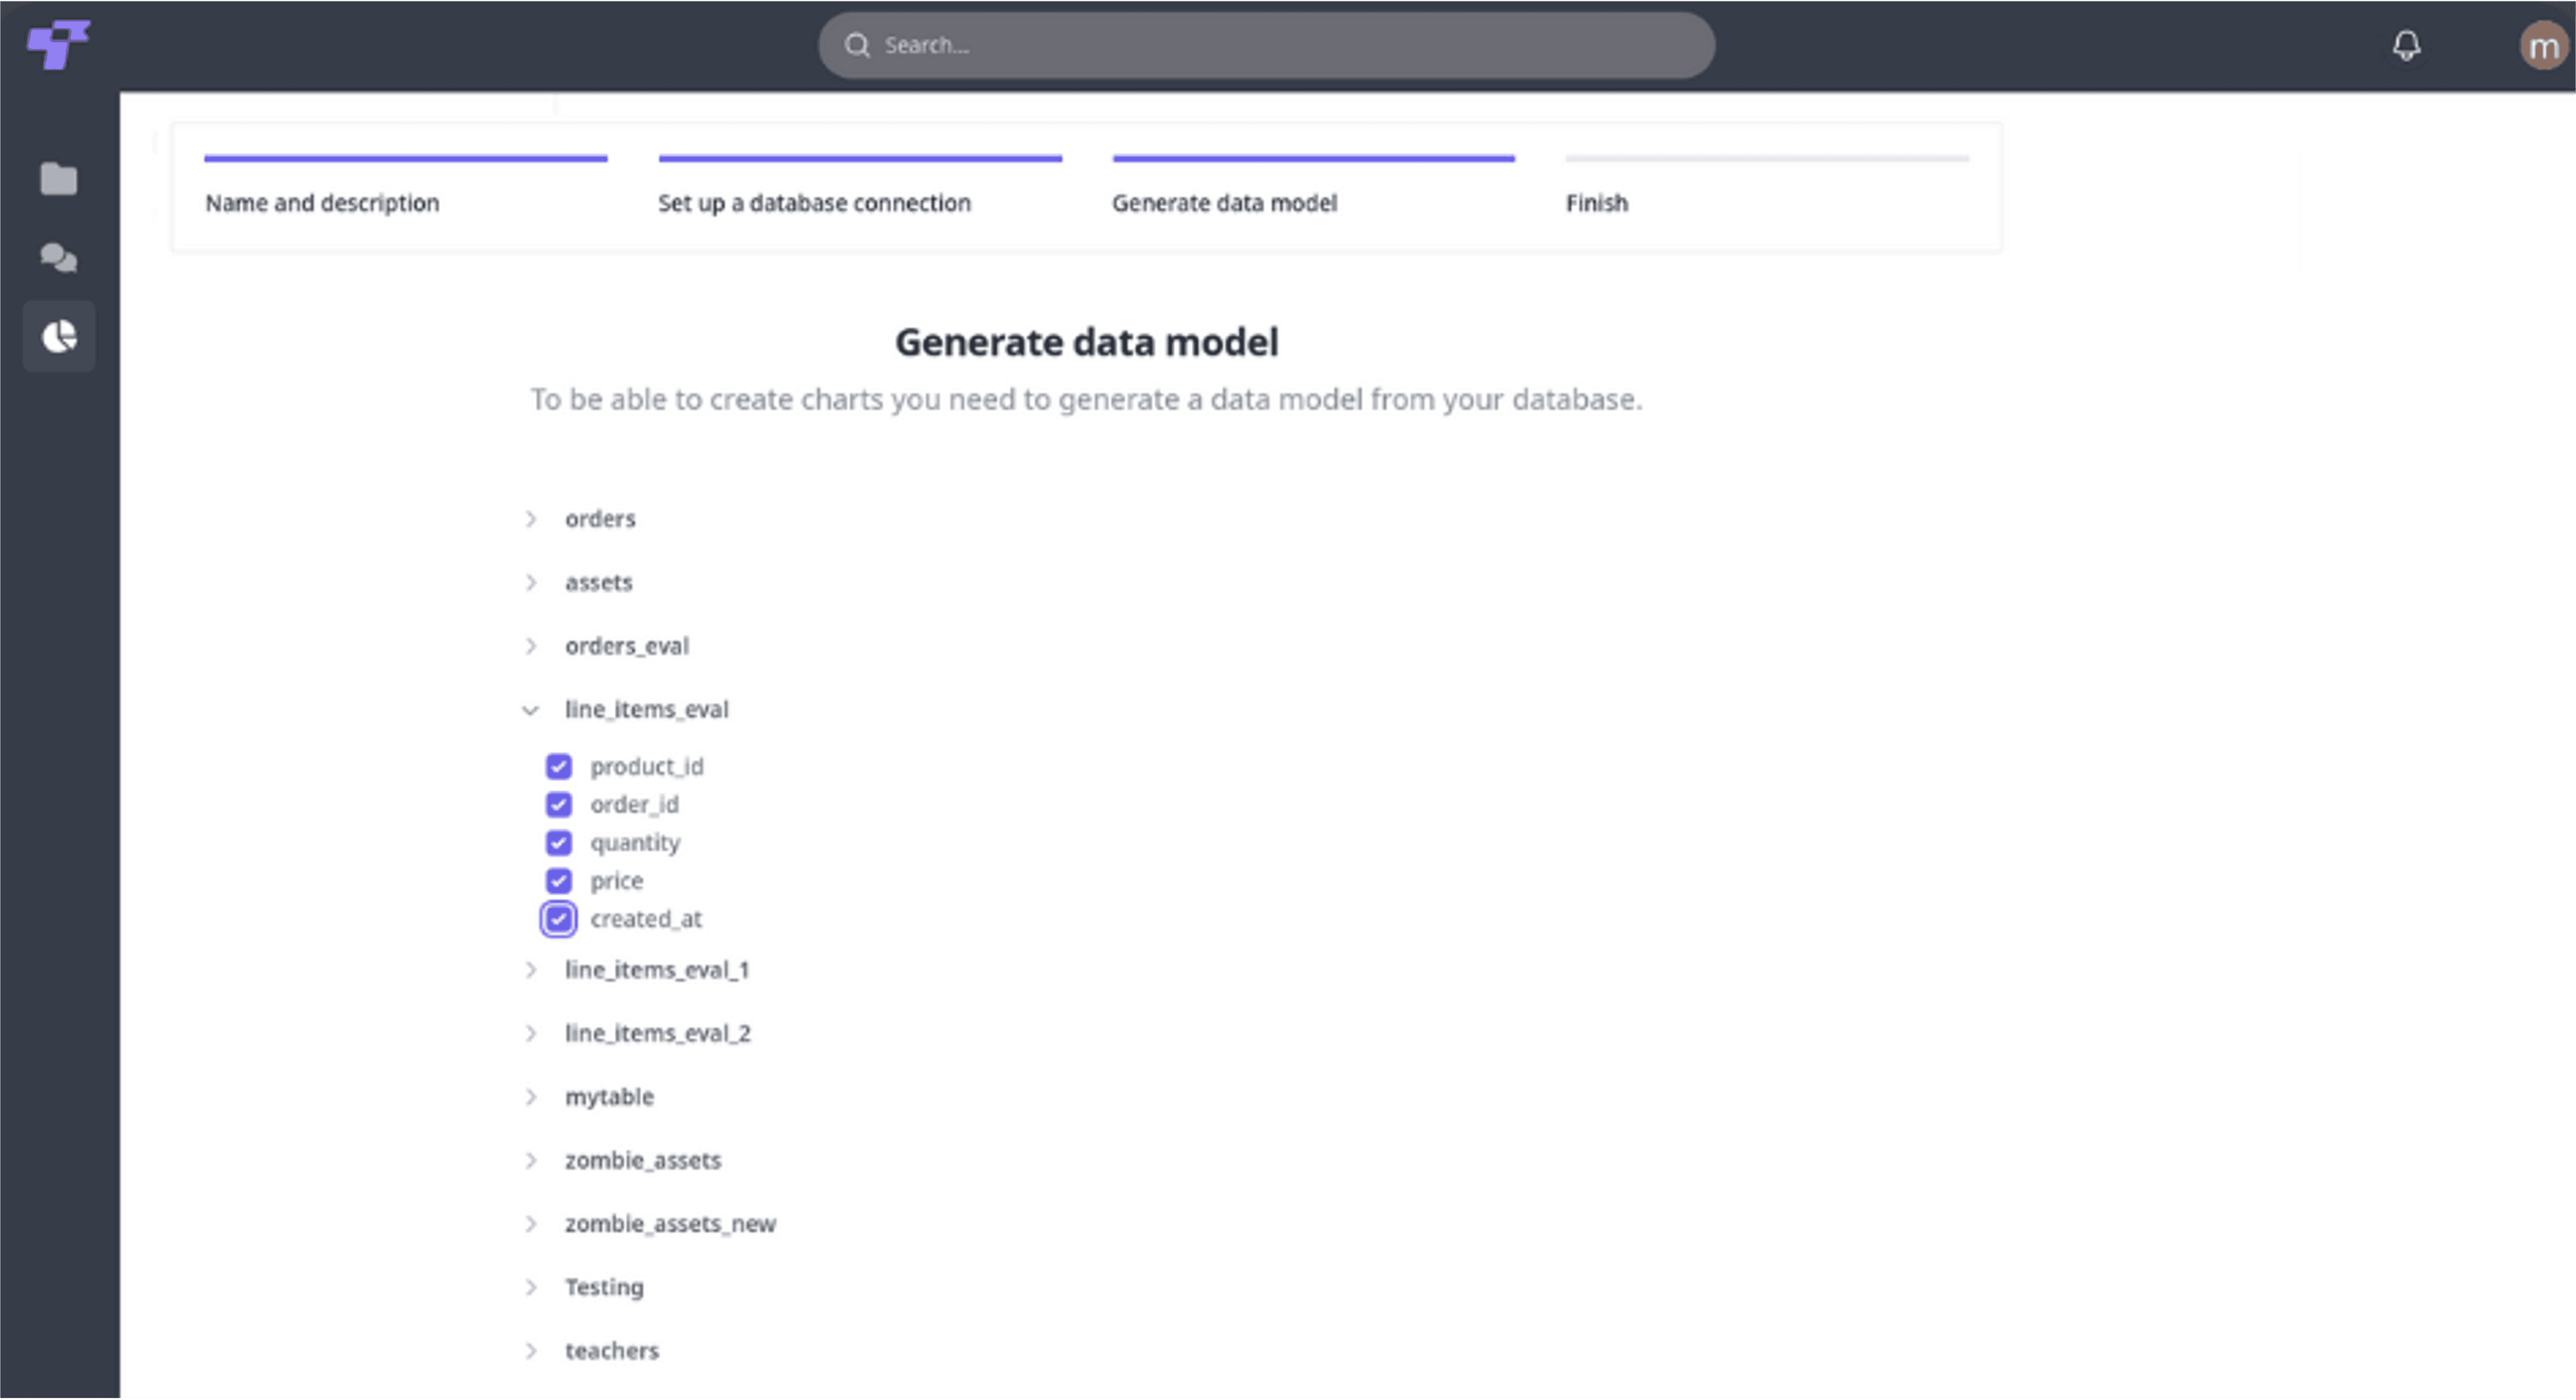Screen dimensions: 2576x1400
Task: Disable the created_at checkbox
Action: tap(559, 919)
